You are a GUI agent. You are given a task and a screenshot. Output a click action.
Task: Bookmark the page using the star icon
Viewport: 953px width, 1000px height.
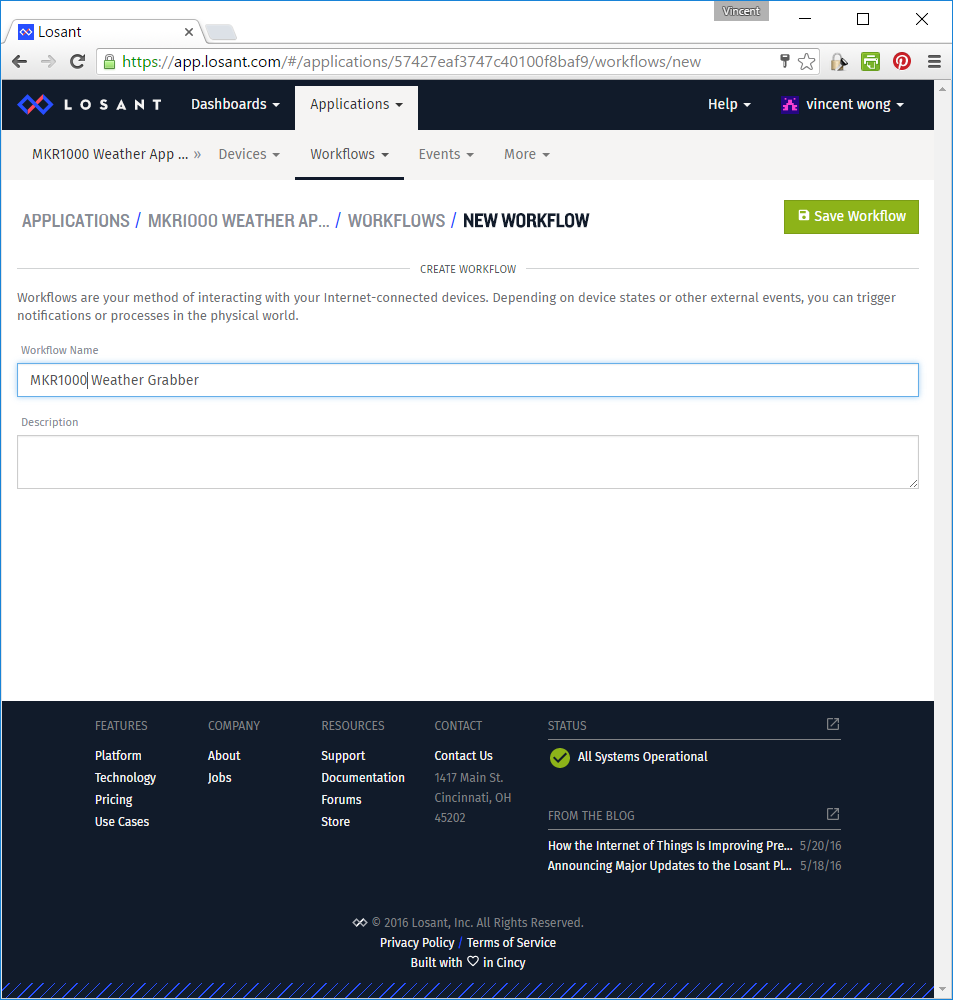coord(807,61)
